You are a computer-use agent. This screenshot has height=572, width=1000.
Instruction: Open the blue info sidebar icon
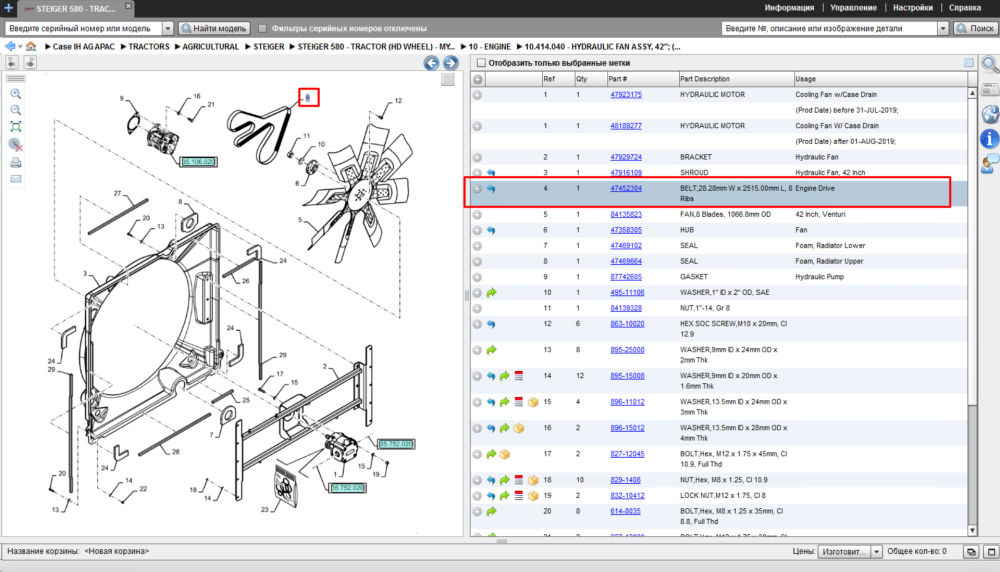click(990, 138)
